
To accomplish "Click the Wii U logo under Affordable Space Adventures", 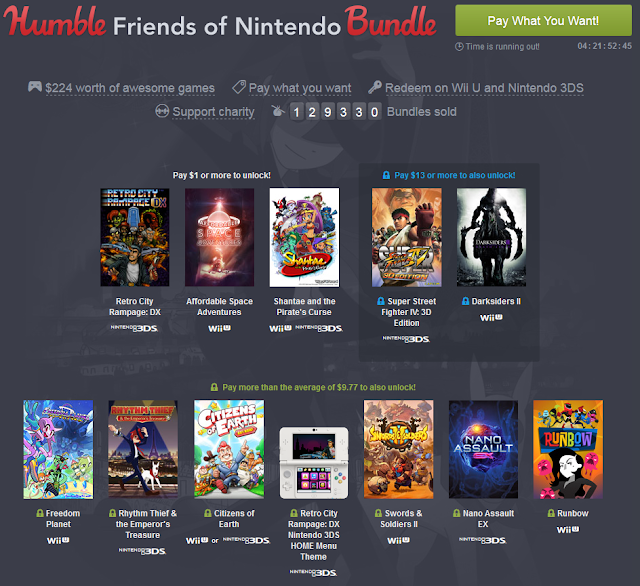I will pyautogui.click(x=219, y=328).
